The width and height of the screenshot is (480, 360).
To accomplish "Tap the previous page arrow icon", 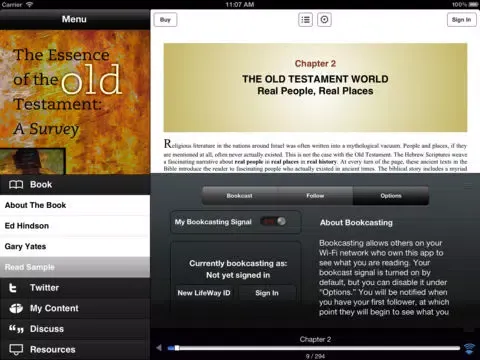I will click(x=159, y=348).
